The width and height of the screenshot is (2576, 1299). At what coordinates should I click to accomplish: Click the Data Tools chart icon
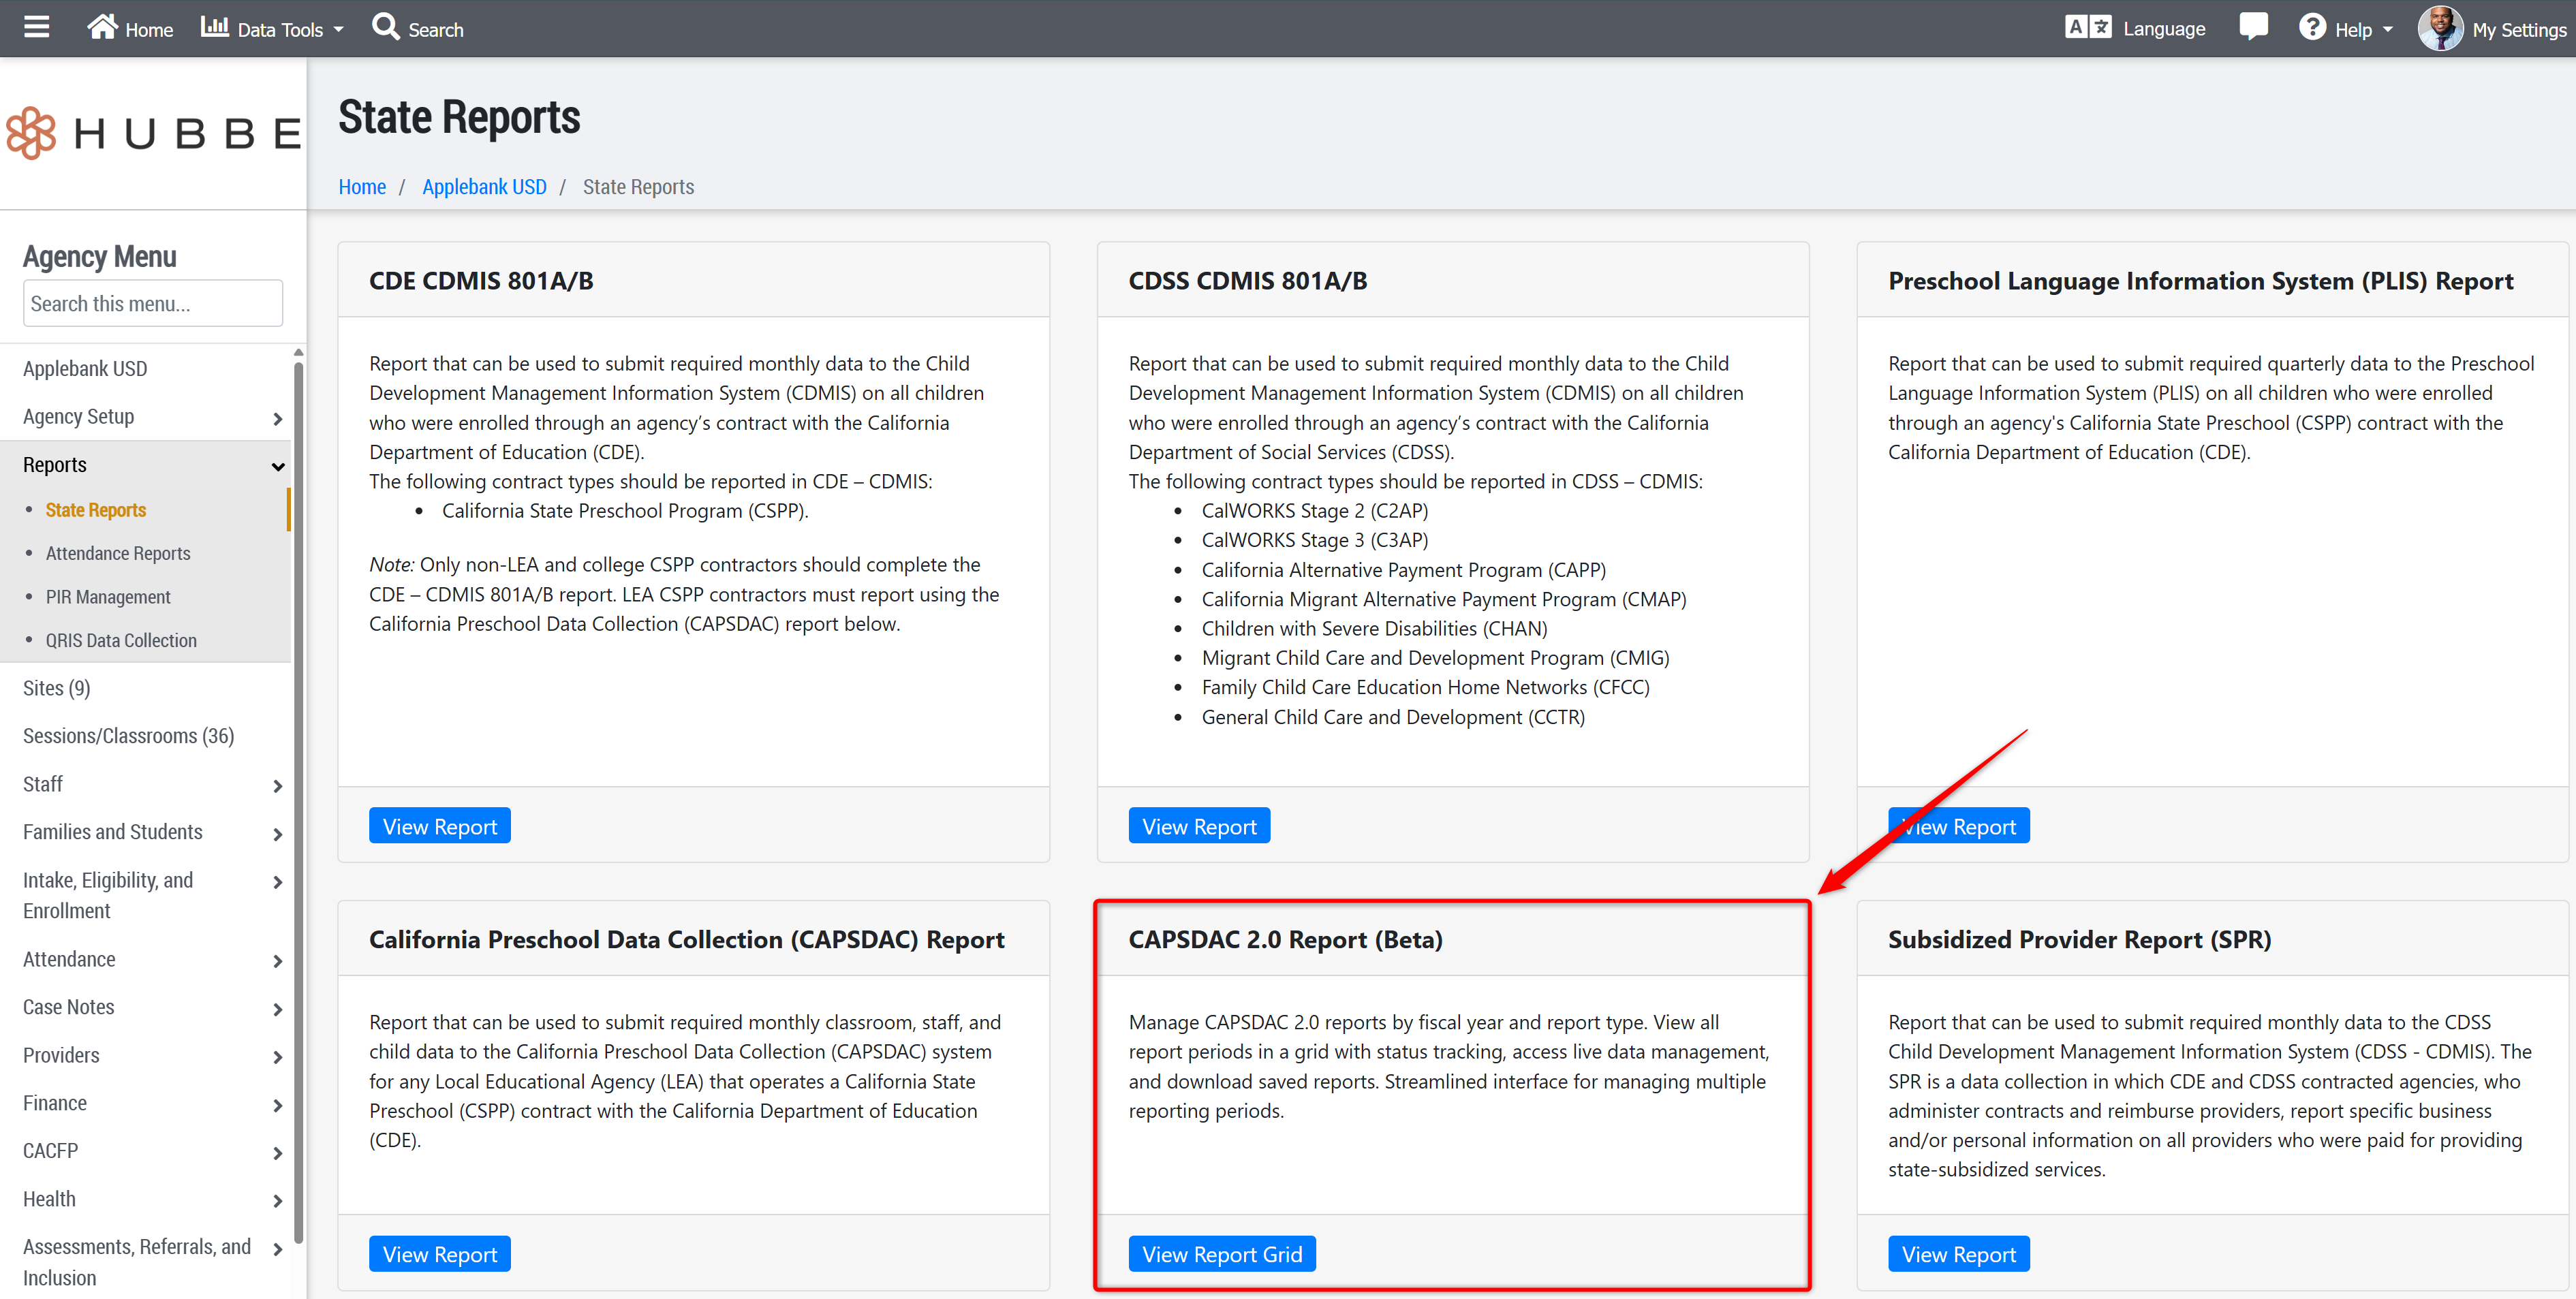coord(214,27)
